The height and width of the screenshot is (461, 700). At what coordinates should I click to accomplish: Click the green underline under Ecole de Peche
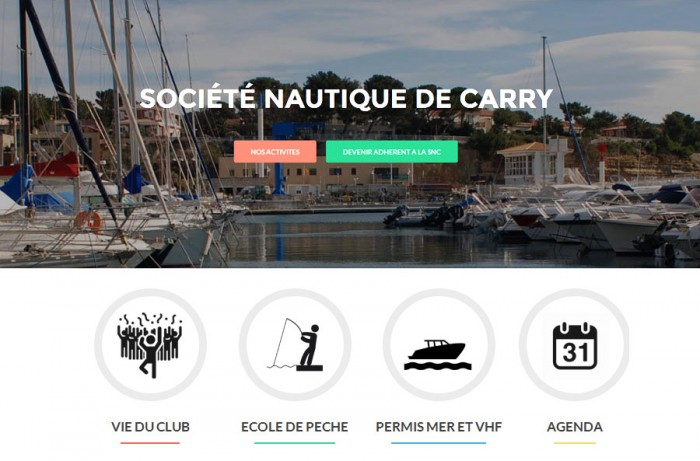295,443
